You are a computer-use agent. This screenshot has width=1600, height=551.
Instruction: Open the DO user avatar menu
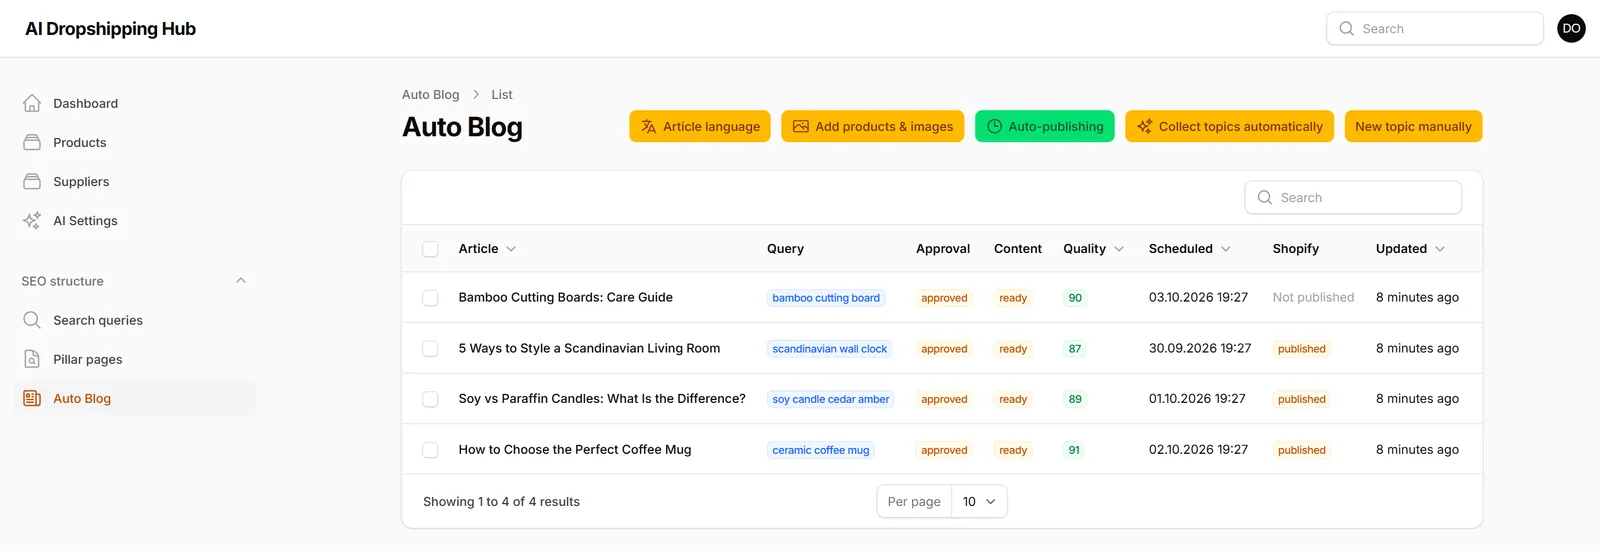[x=1571, y=28]
